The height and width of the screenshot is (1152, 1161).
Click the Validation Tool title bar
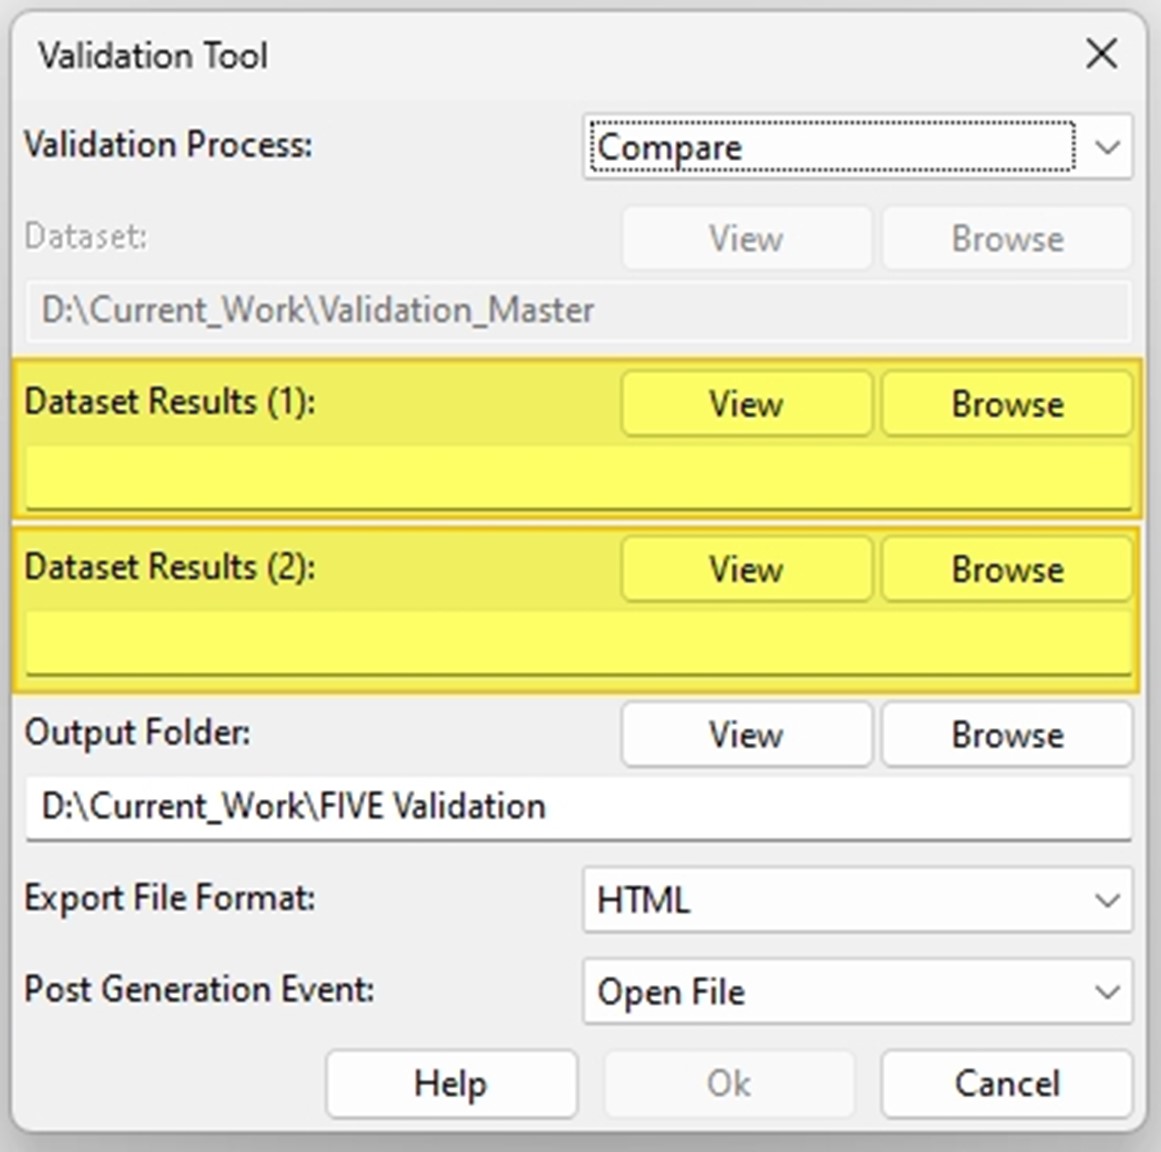(400, 55)
